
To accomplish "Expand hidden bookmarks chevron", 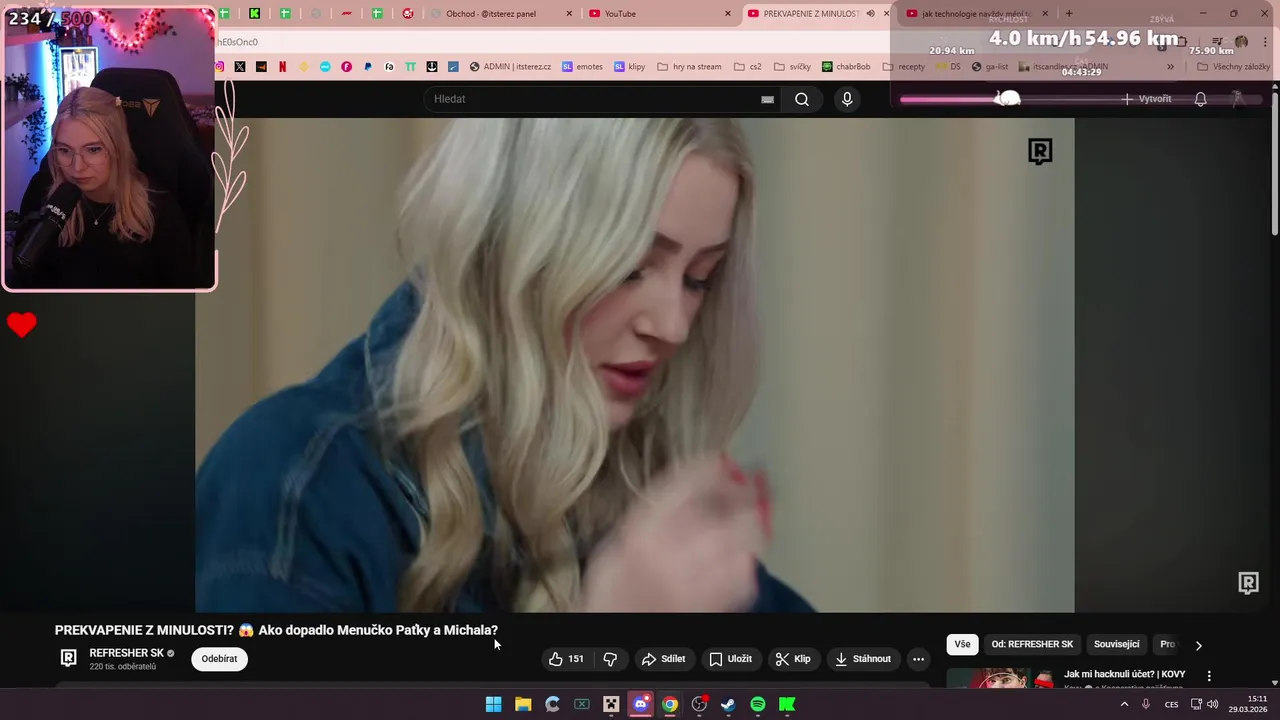I will (x=1170, y=67).
